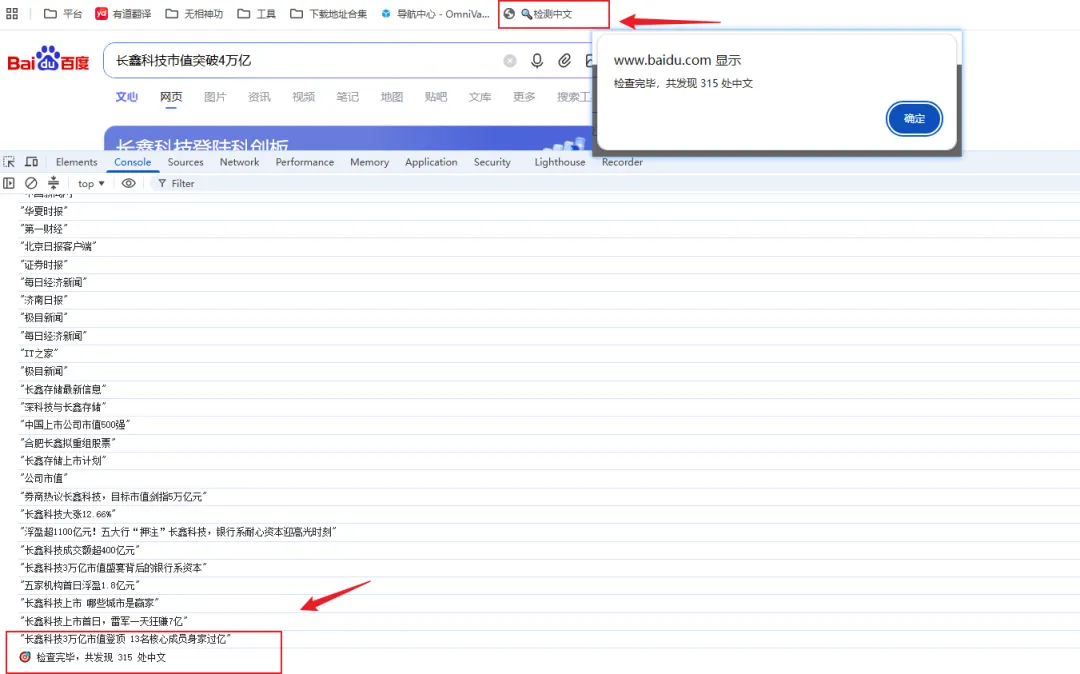The width and height of the screenshot is (1080, 674).
Task: Click console line "长鑫科技大涨12.66%"
Action: pyautogui.click(x=68, y=514)
